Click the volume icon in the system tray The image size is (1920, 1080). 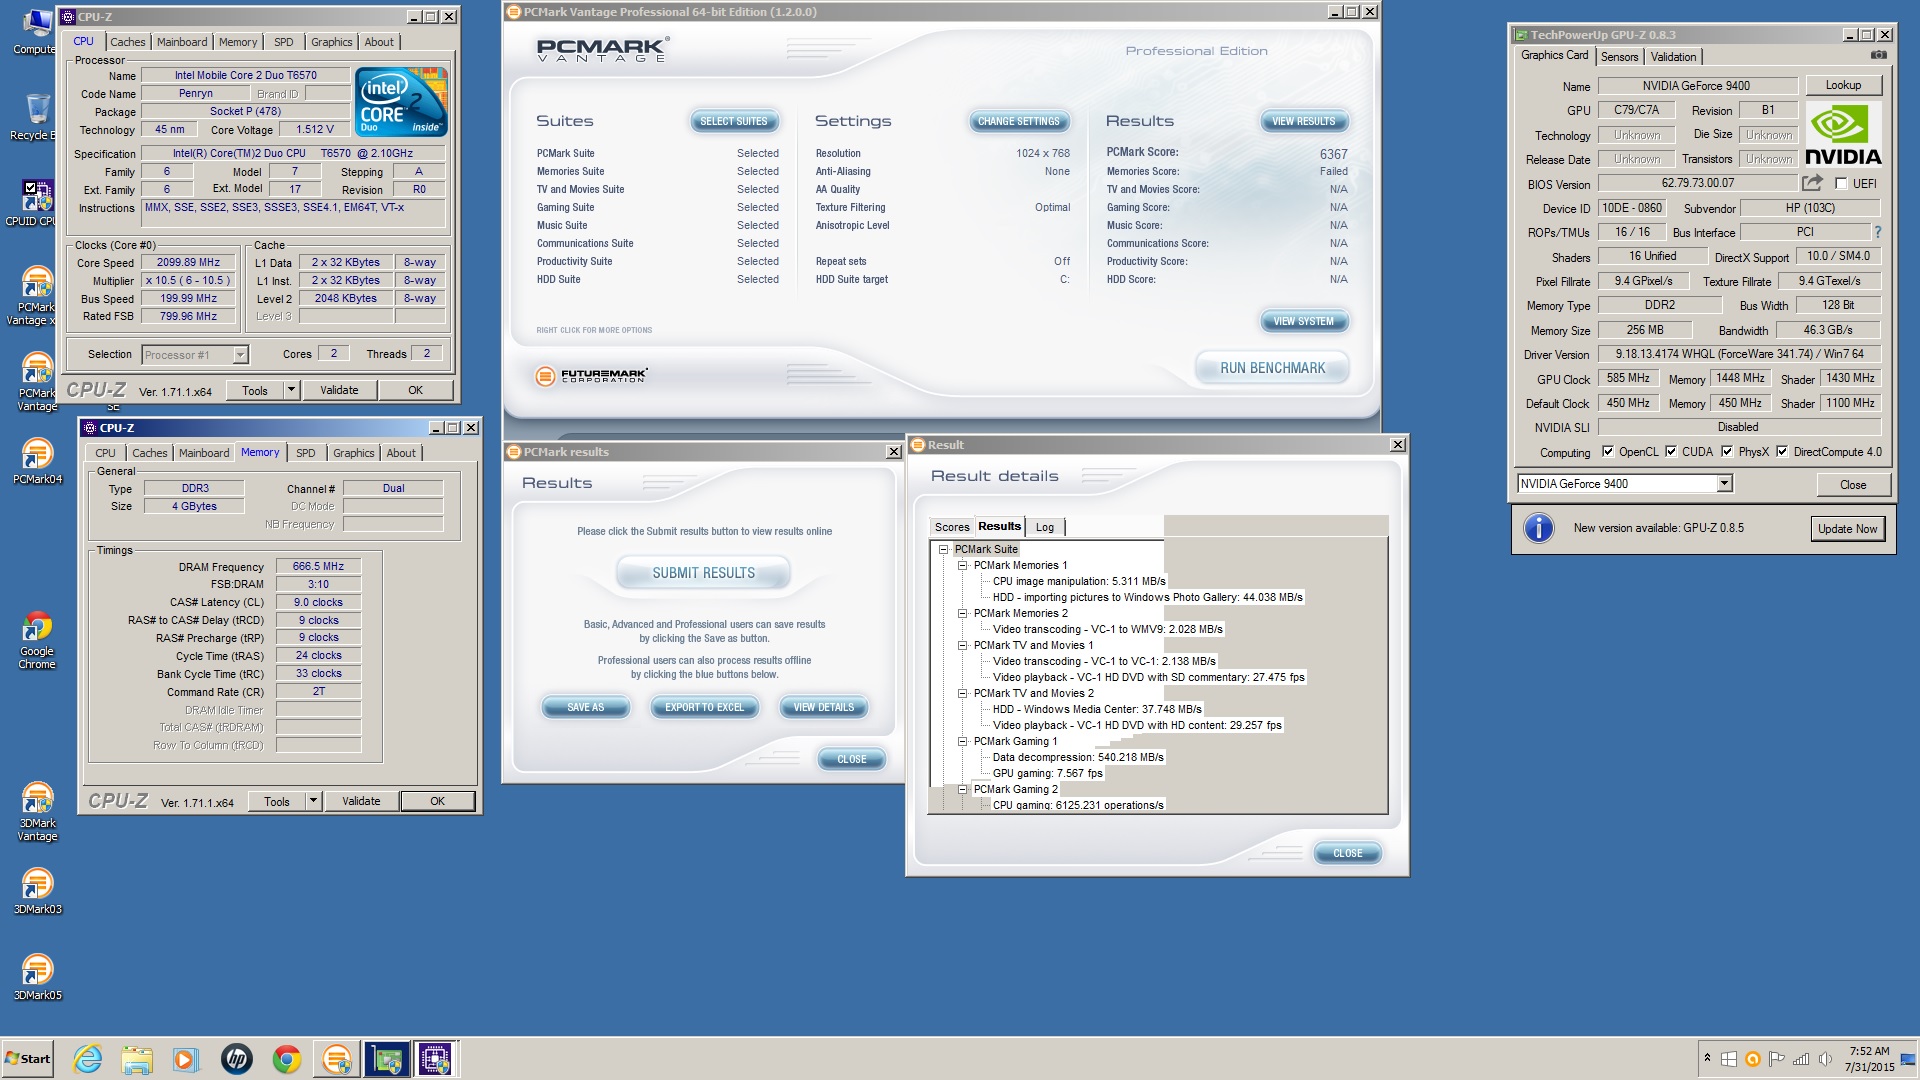(x=1825, y=1059)
